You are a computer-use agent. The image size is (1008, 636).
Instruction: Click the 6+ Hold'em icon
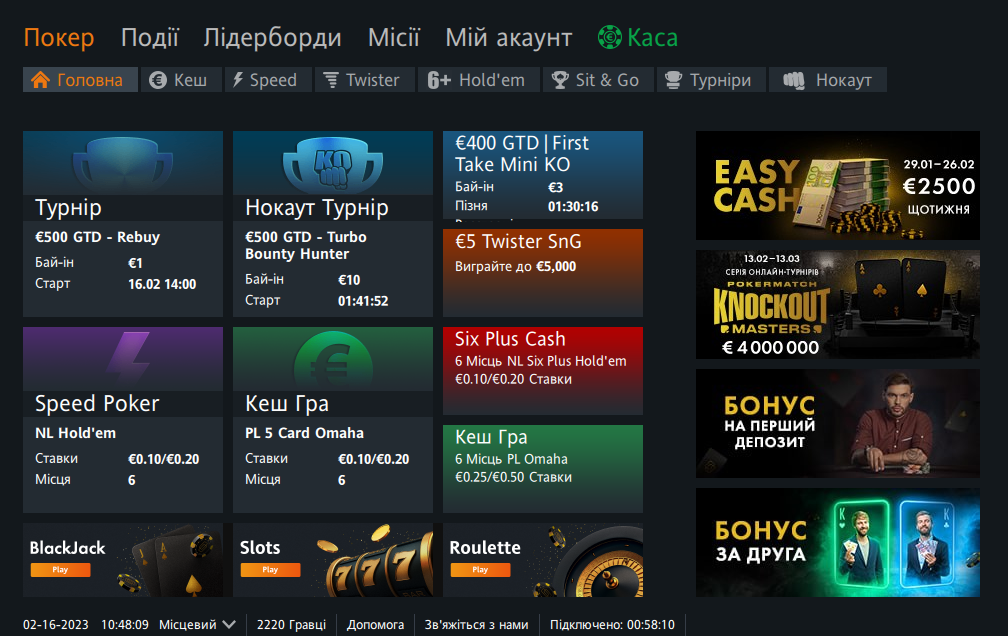coord(439,80)
